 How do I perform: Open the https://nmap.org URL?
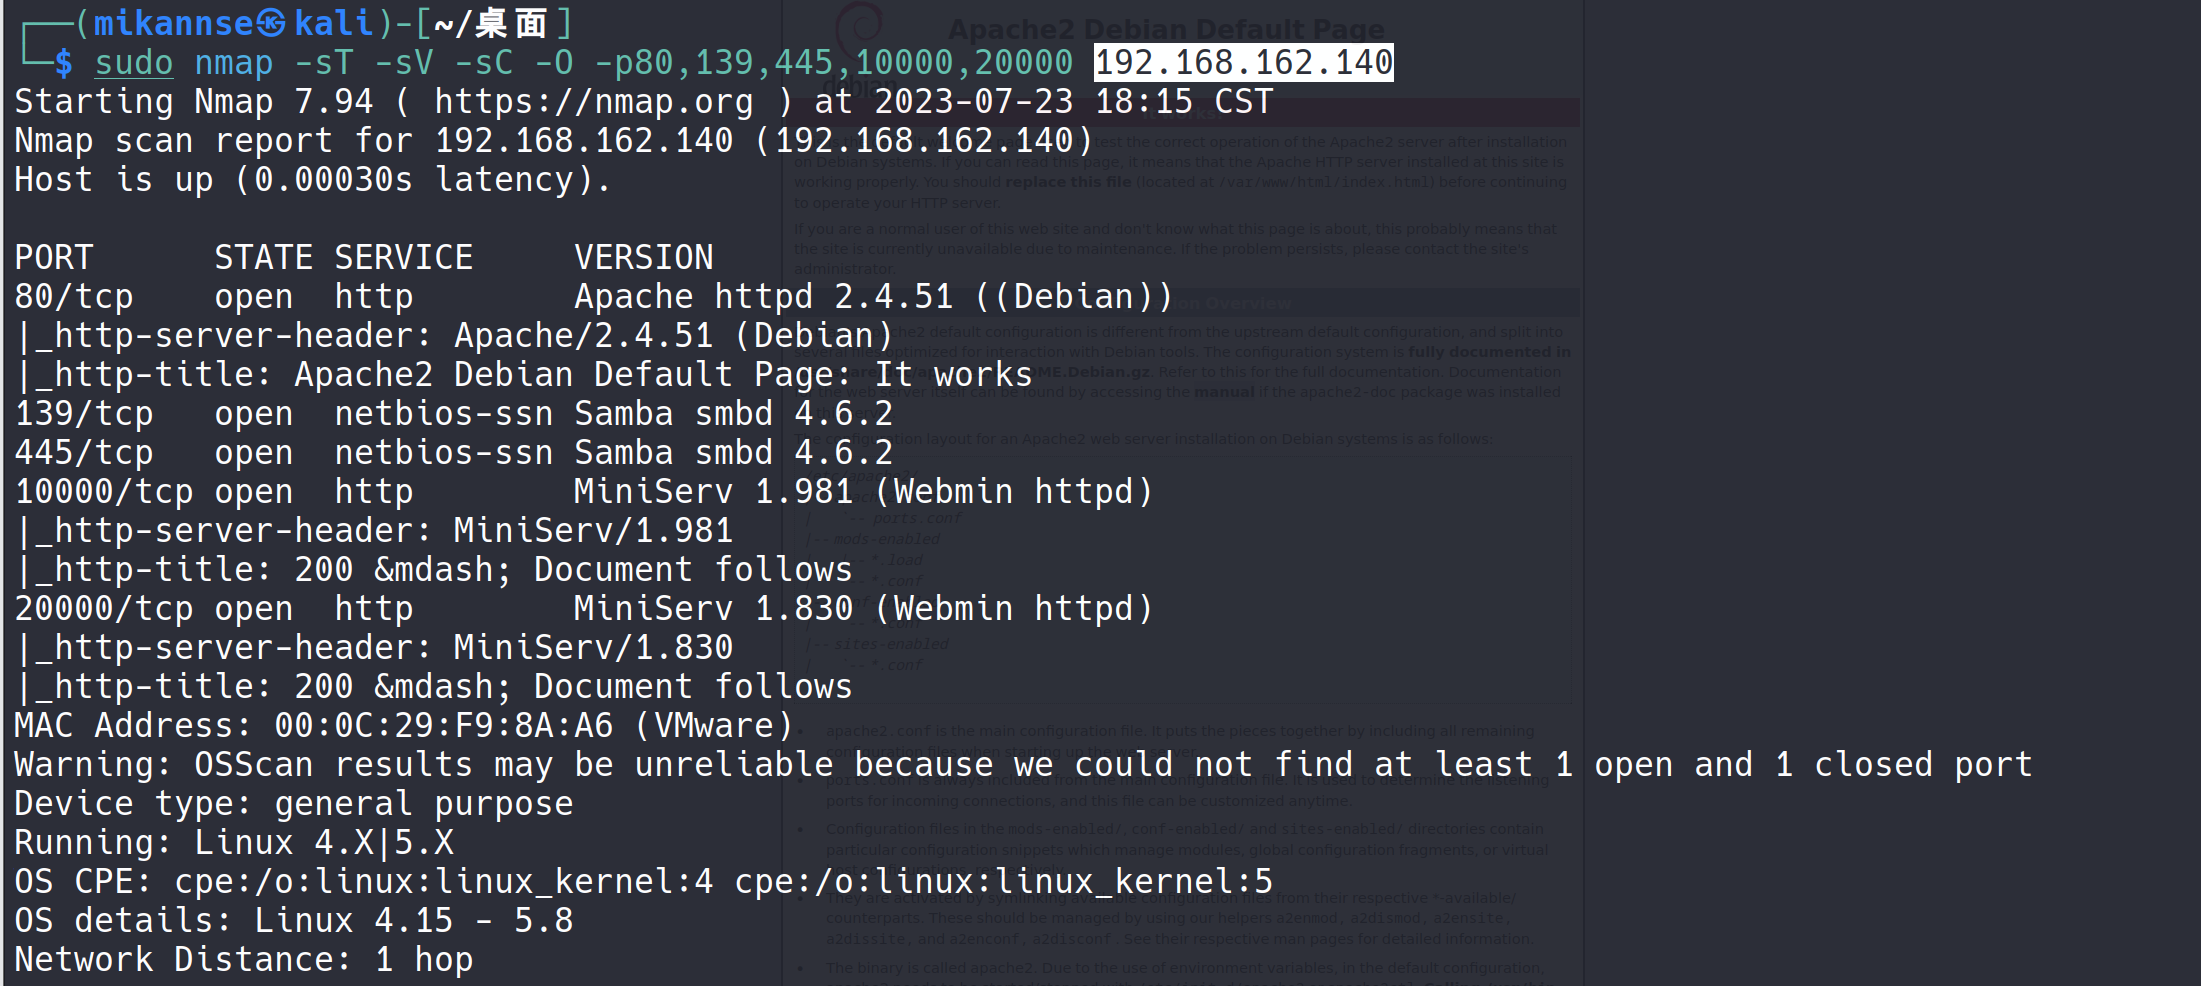coord(593,102)
